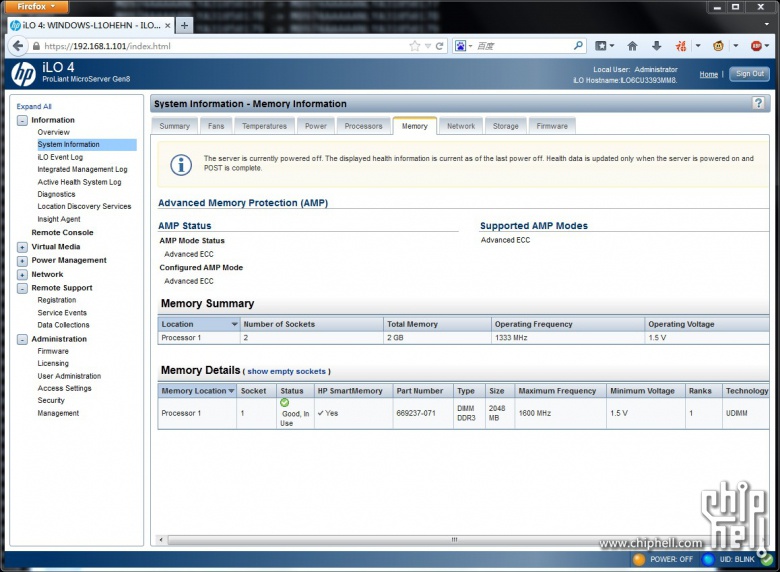780x572 pixels.
Task: Open Security under Administration
Action: pyautogui.click(x=51, y=401)
